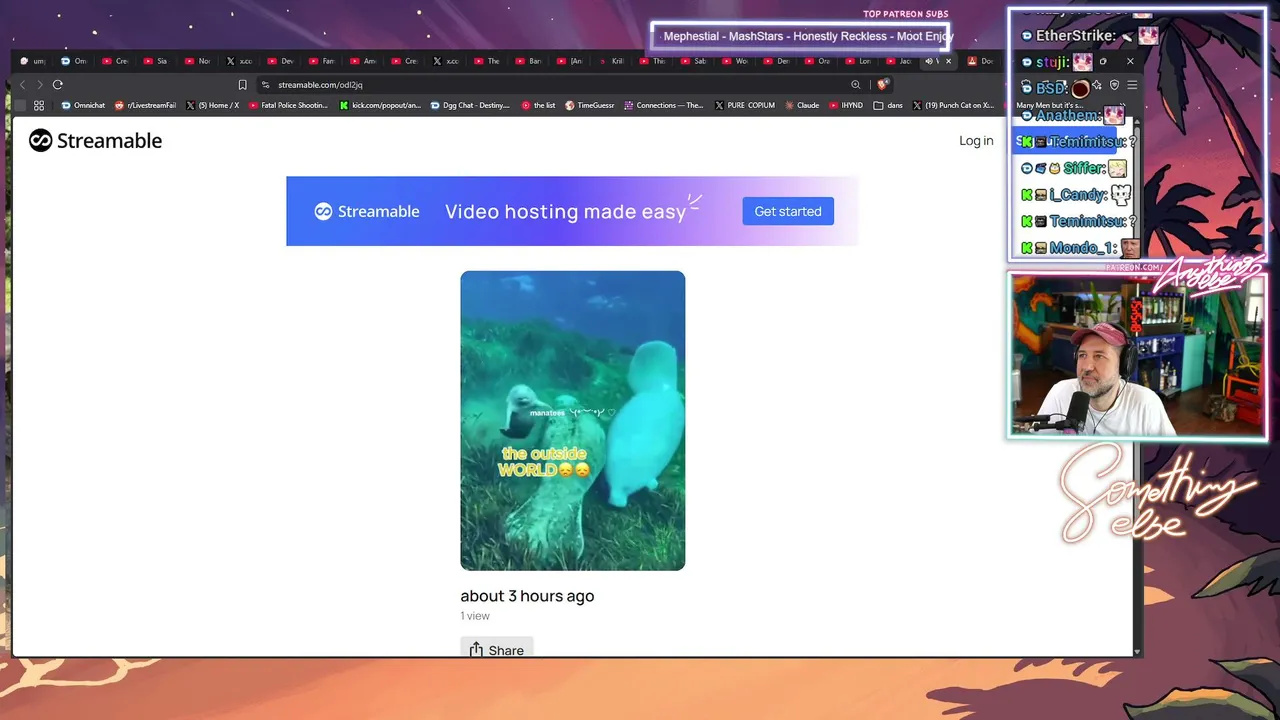Switch to the "Doc" browser tab
Screen dimensions: 1280x720
[981, 61]
